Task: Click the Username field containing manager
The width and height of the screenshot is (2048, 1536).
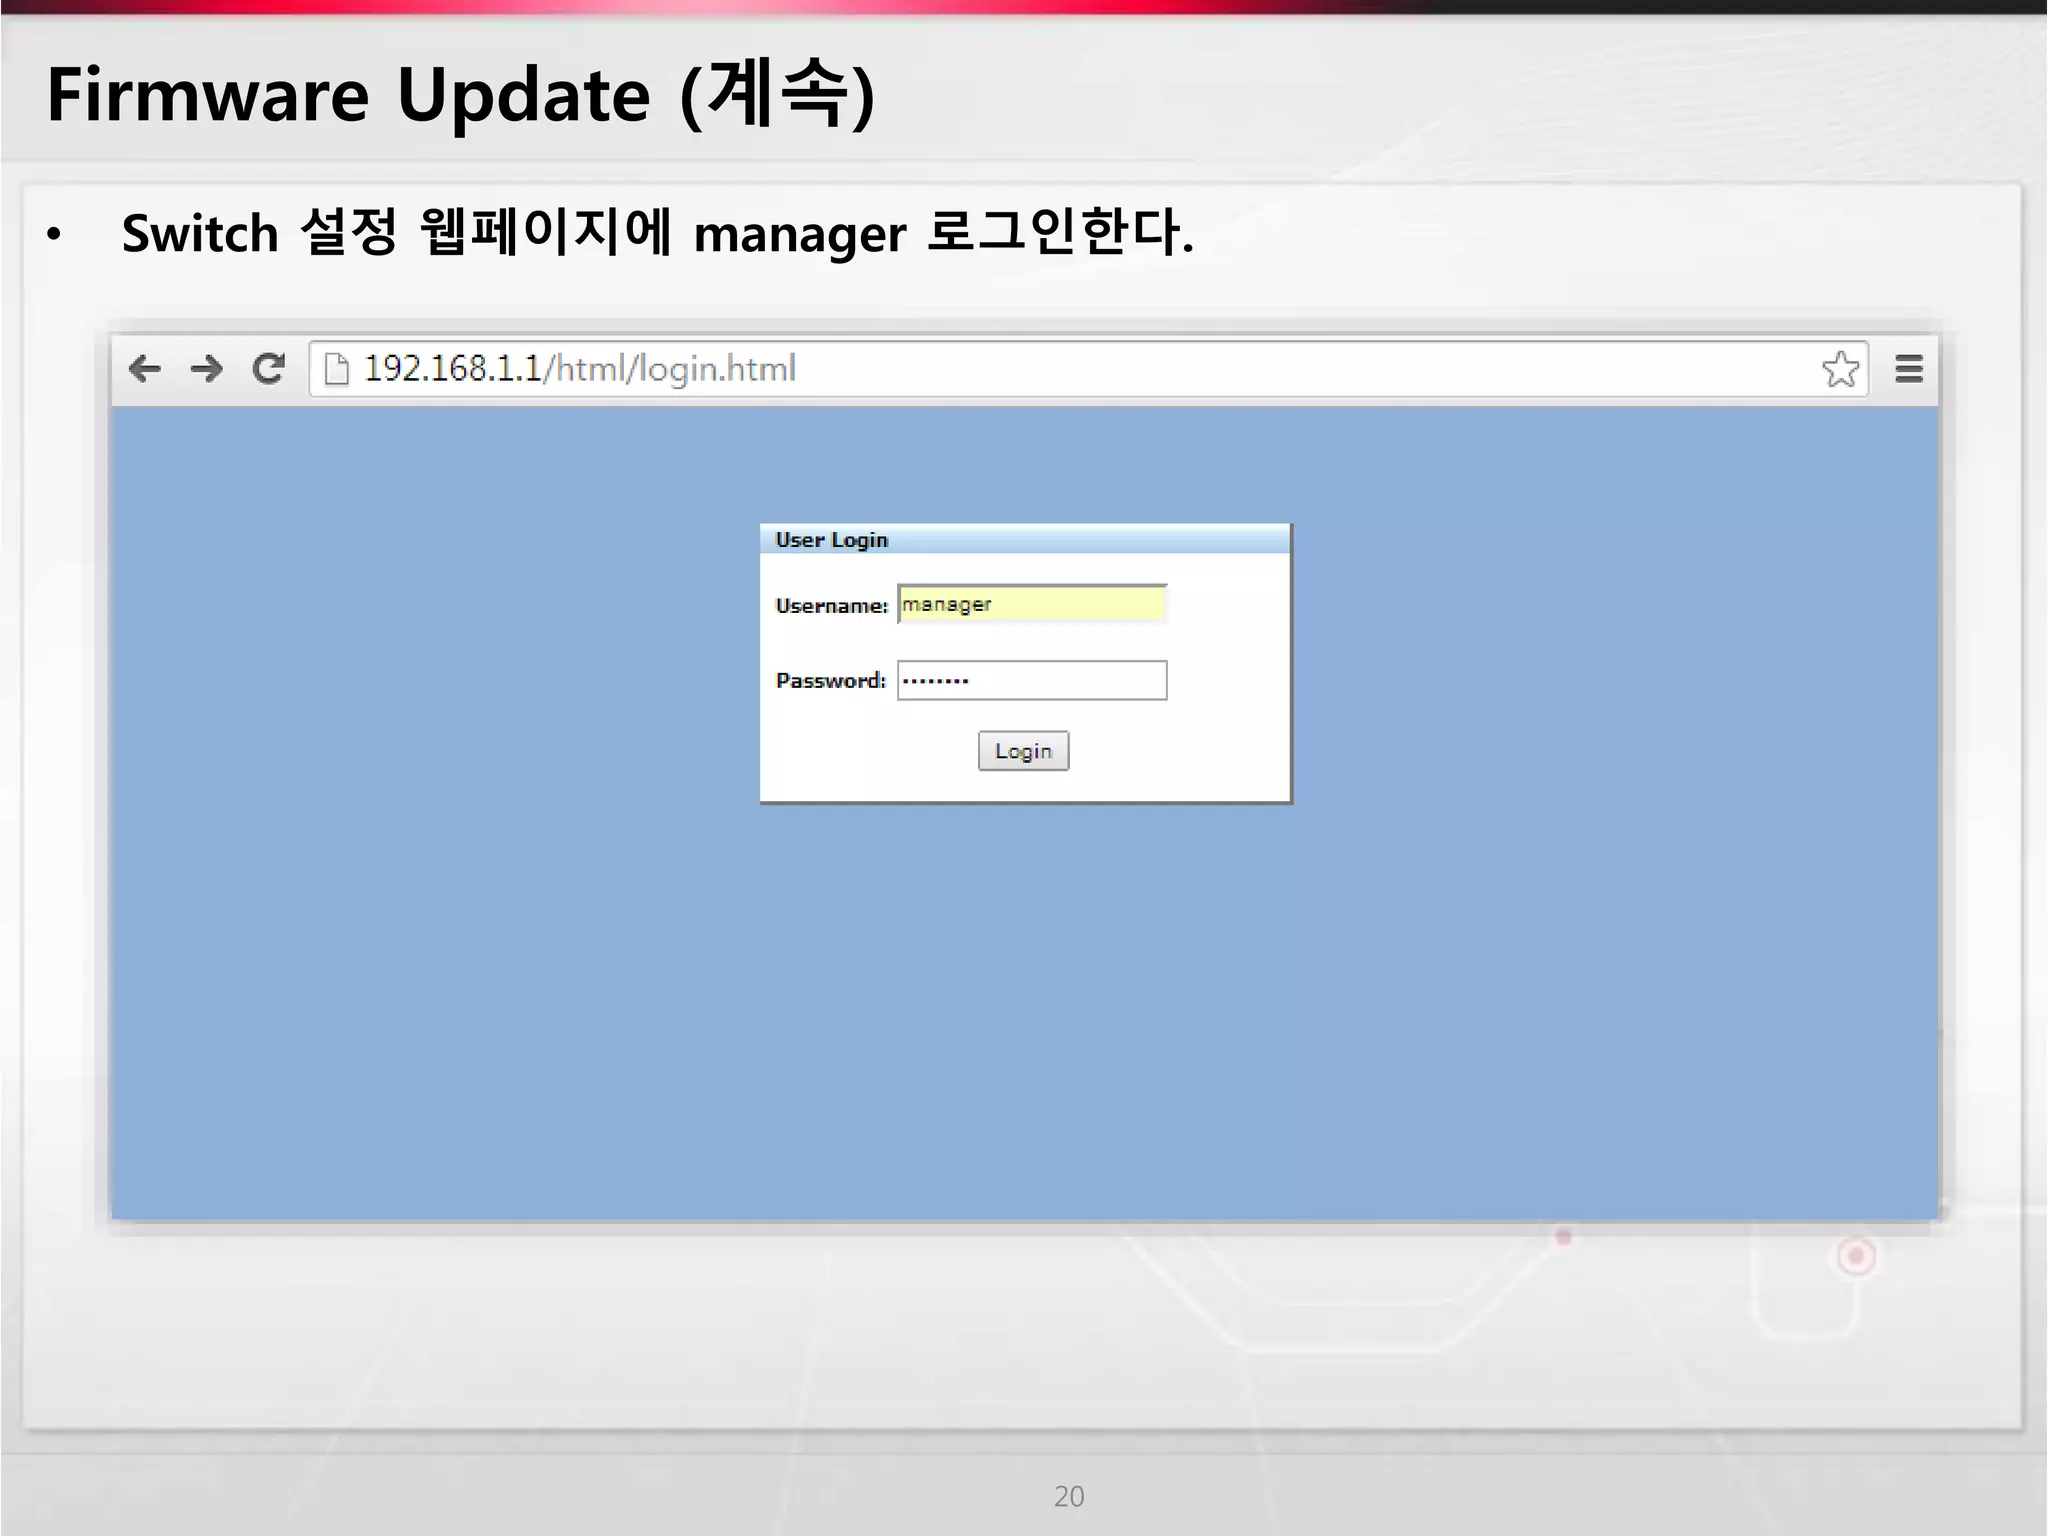Action: click(1032, 604)
